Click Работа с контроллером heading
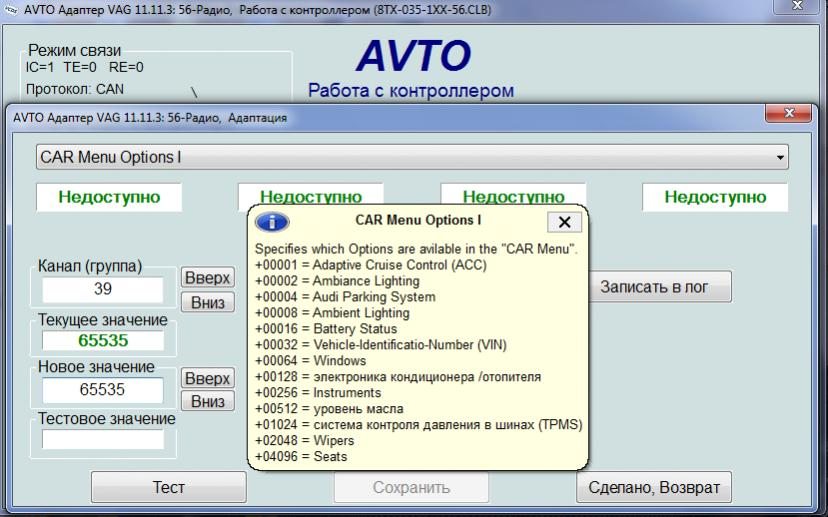This screenshot has width=828, height=517. [x=411, y=90]
